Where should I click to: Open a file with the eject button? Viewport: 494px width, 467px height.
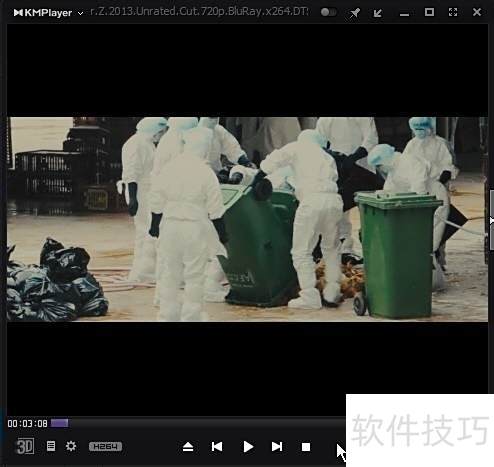pos(188,447)
